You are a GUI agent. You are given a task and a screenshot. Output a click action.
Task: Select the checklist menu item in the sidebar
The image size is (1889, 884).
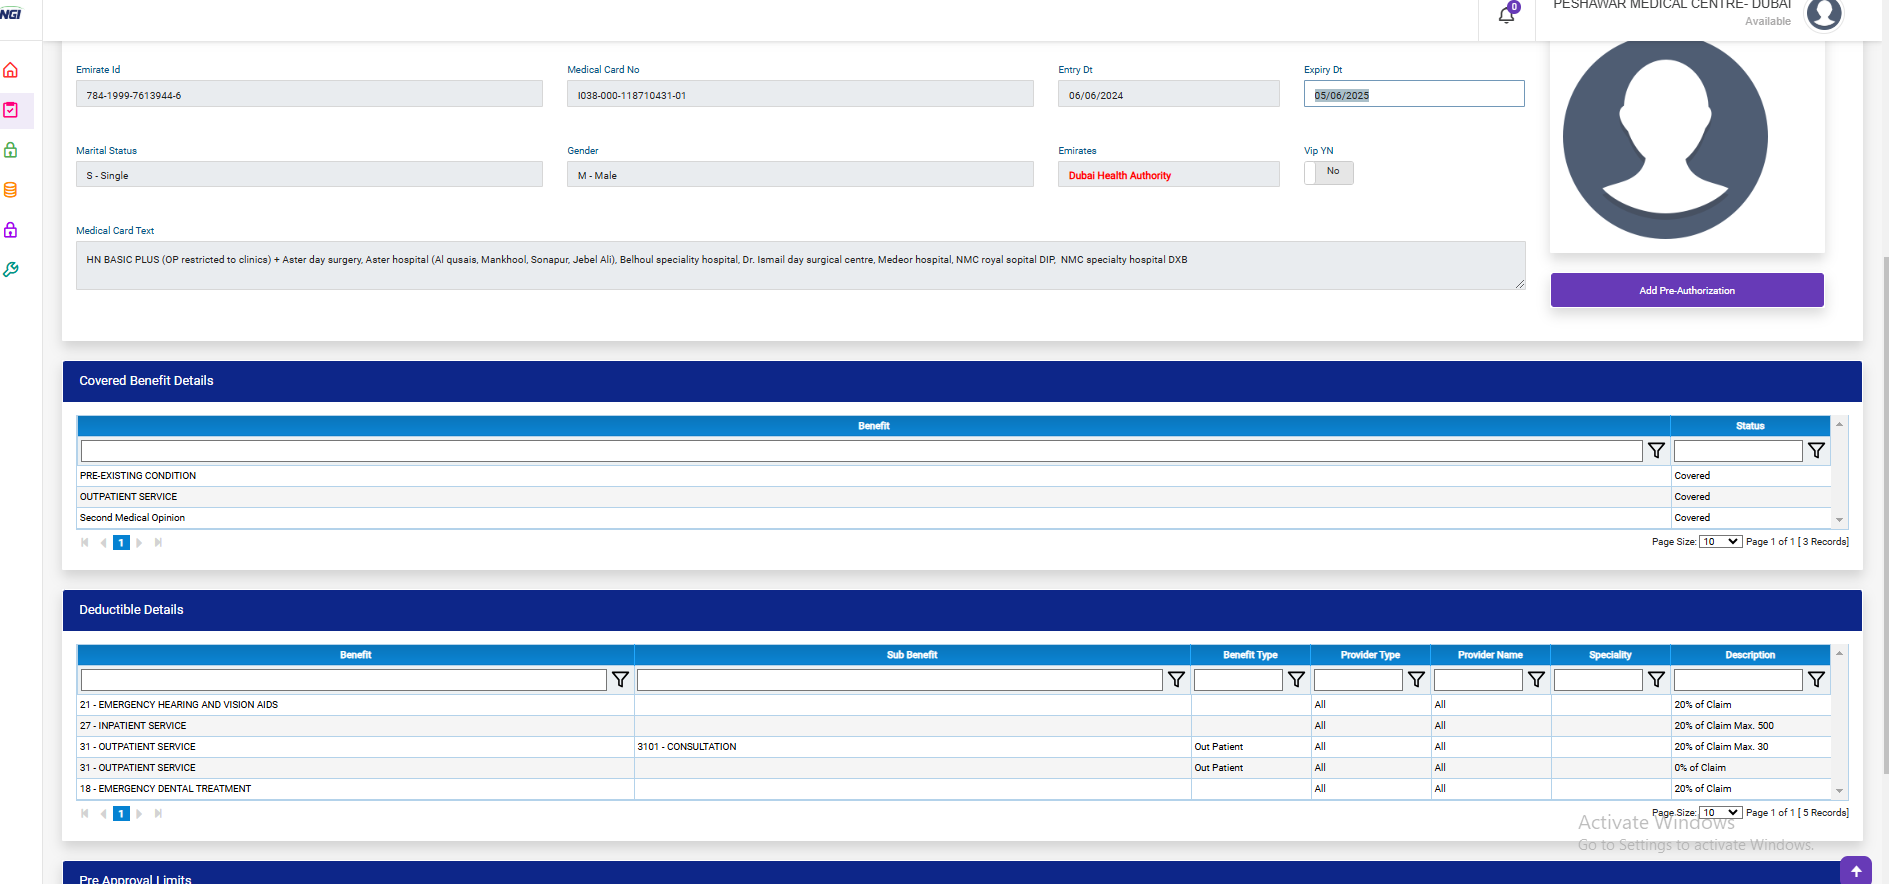coord(11,110)
